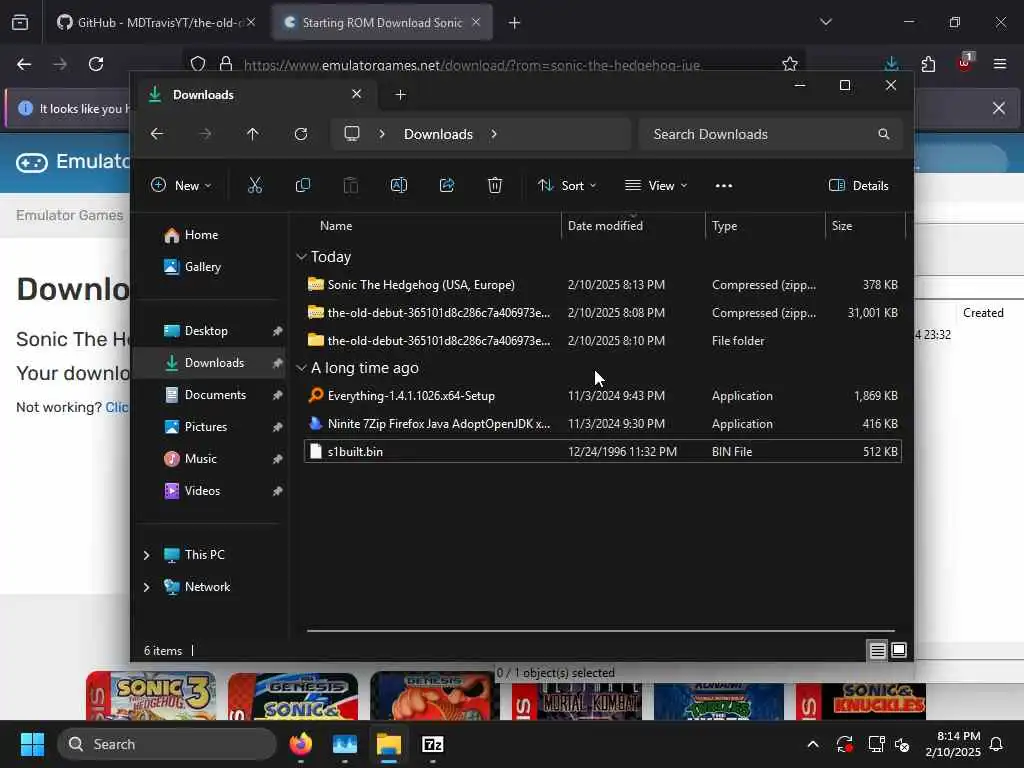Expand This PC in navigation pane
The height and width of the screenshot is (768, 1024).
point(146,554)
